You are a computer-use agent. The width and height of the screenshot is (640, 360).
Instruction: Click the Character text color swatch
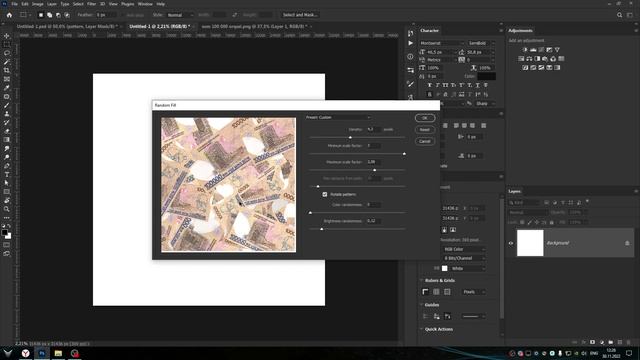(x=487, y=76)
